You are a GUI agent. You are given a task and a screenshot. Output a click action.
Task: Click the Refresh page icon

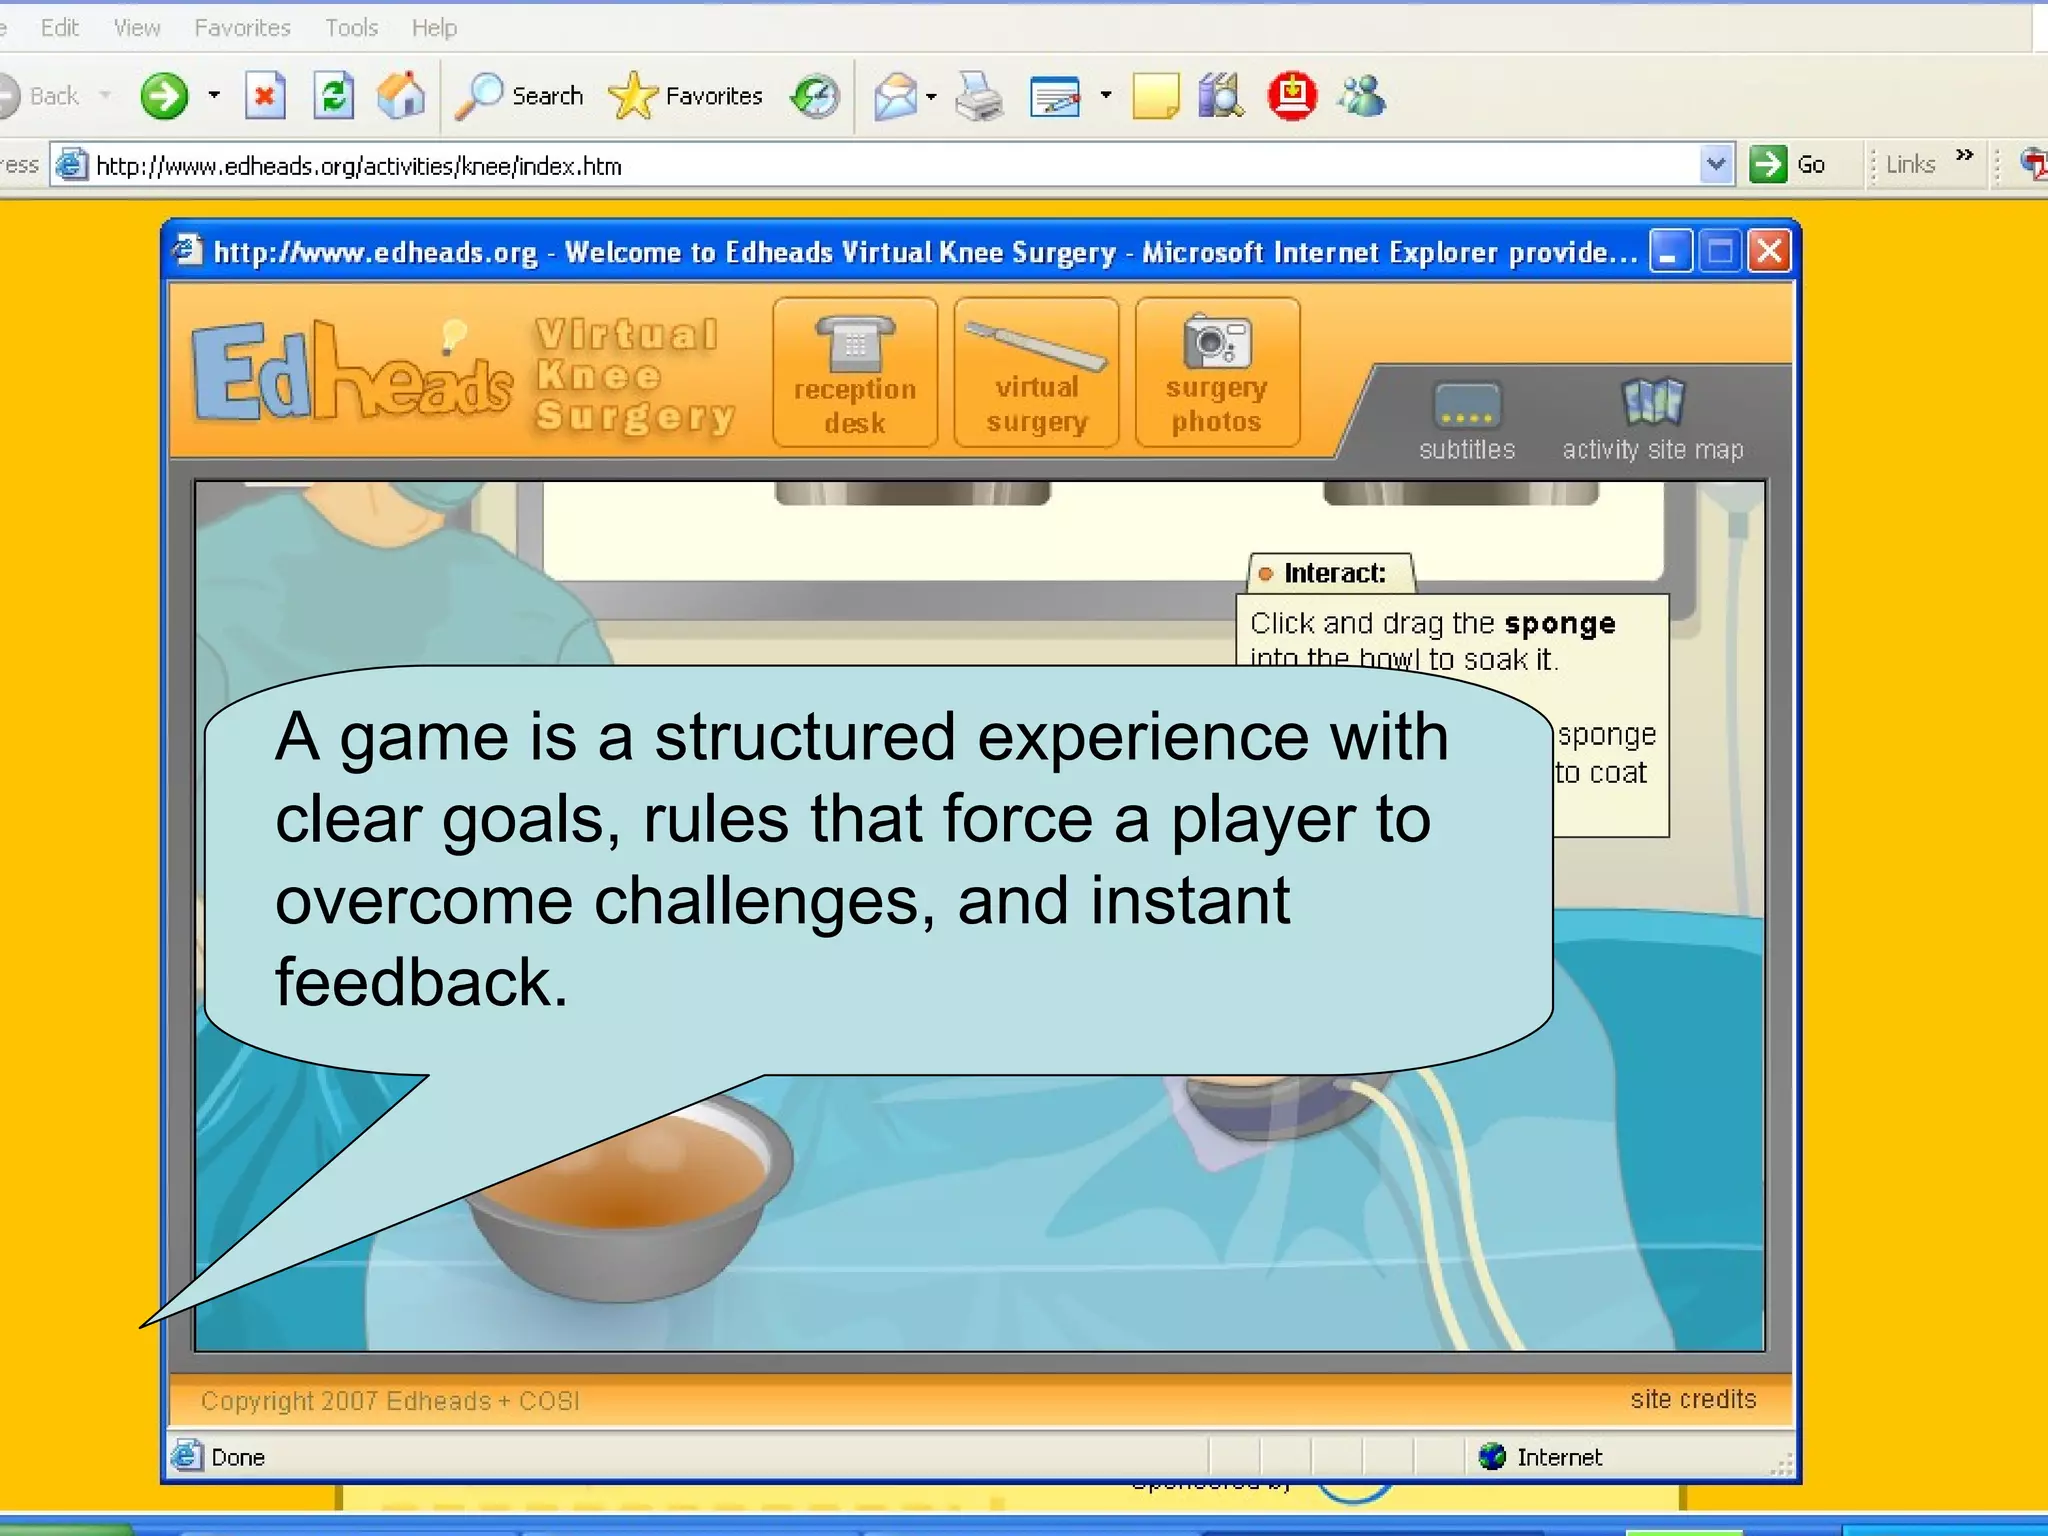pos(333,96)
